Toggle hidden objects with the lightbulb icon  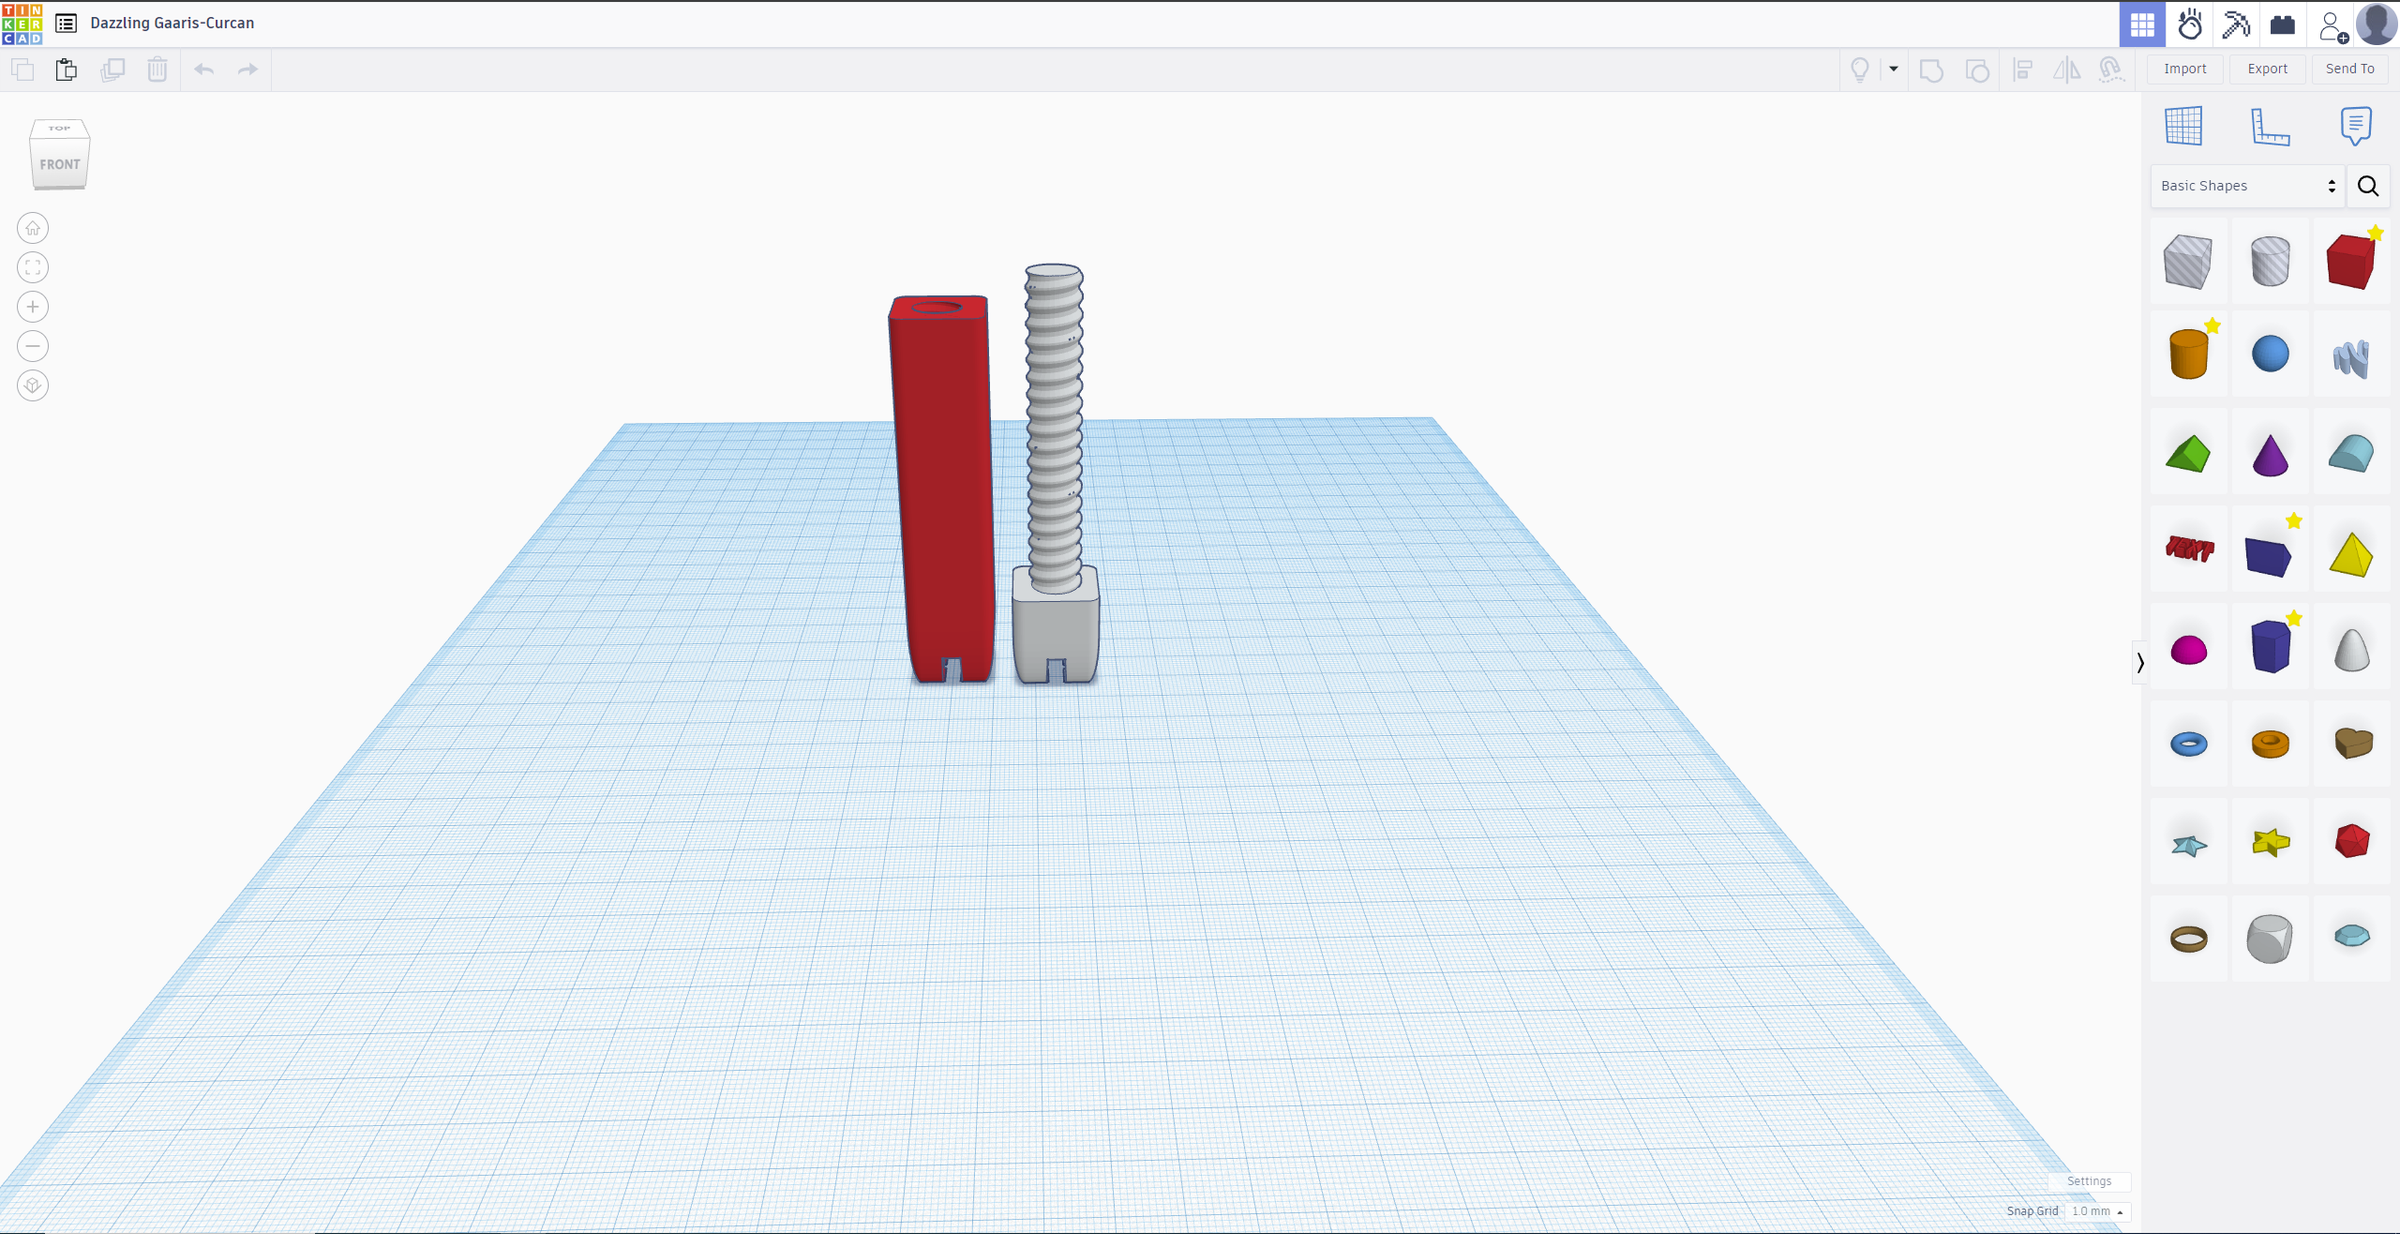(1859, 69)
